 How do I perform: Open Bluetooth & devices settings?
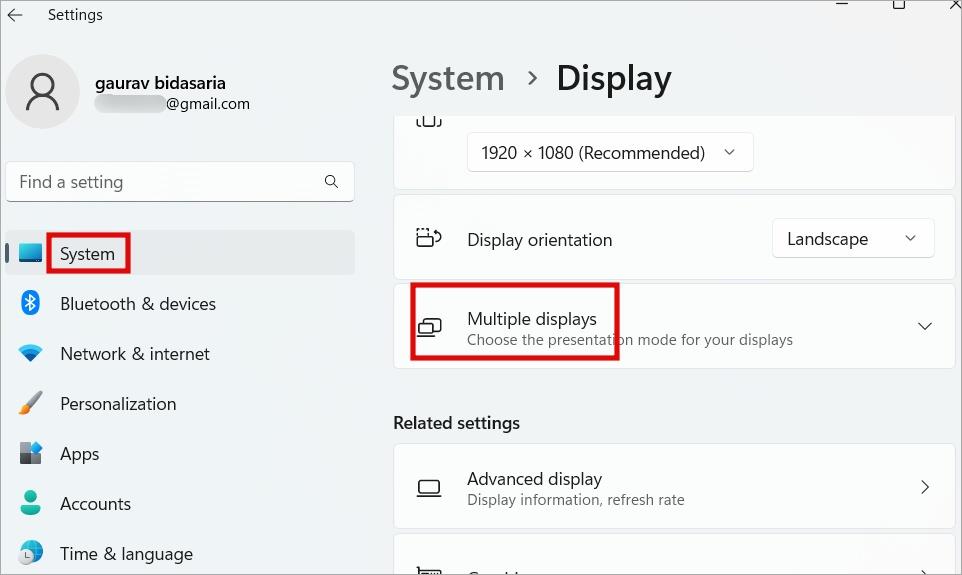(x=180, y=303)
